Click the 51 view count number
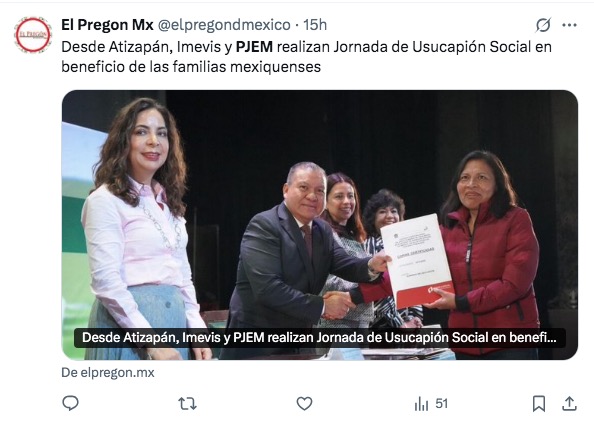Screen dimensions: 594x425 tap(442, 404)
